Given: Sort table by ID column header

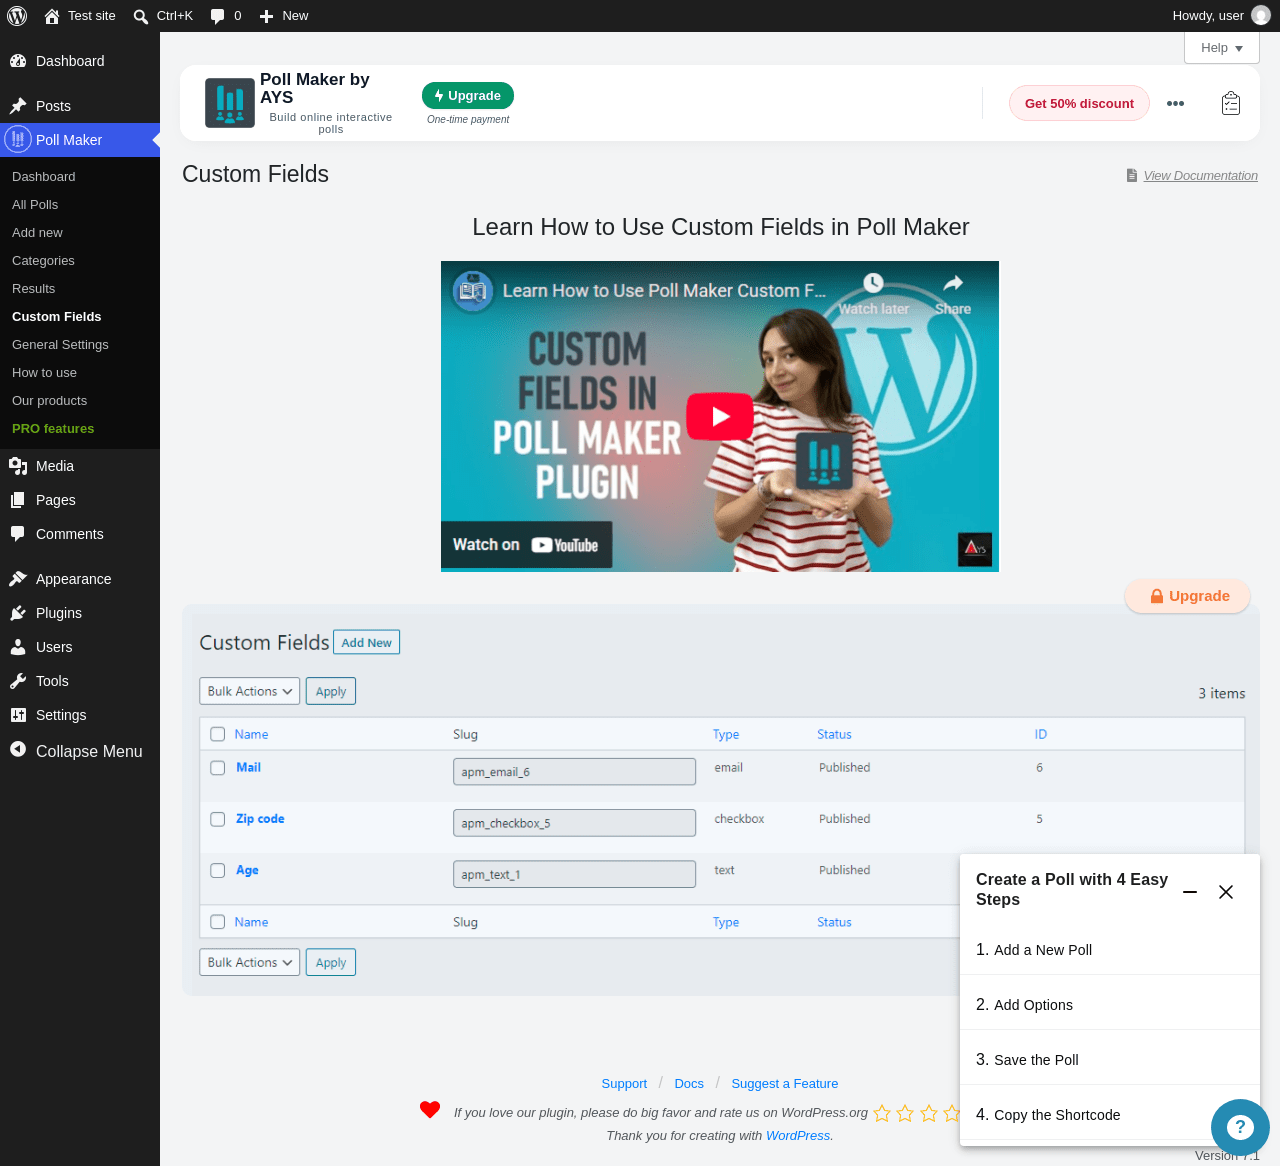Looking at the screenshot, I should [1041, 734].
